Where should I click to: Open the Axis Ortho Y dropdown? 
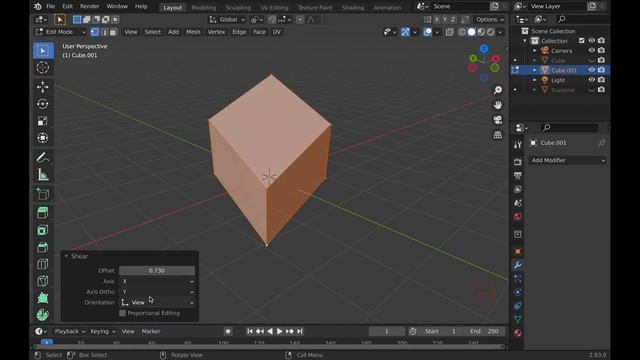coord(157,292)
